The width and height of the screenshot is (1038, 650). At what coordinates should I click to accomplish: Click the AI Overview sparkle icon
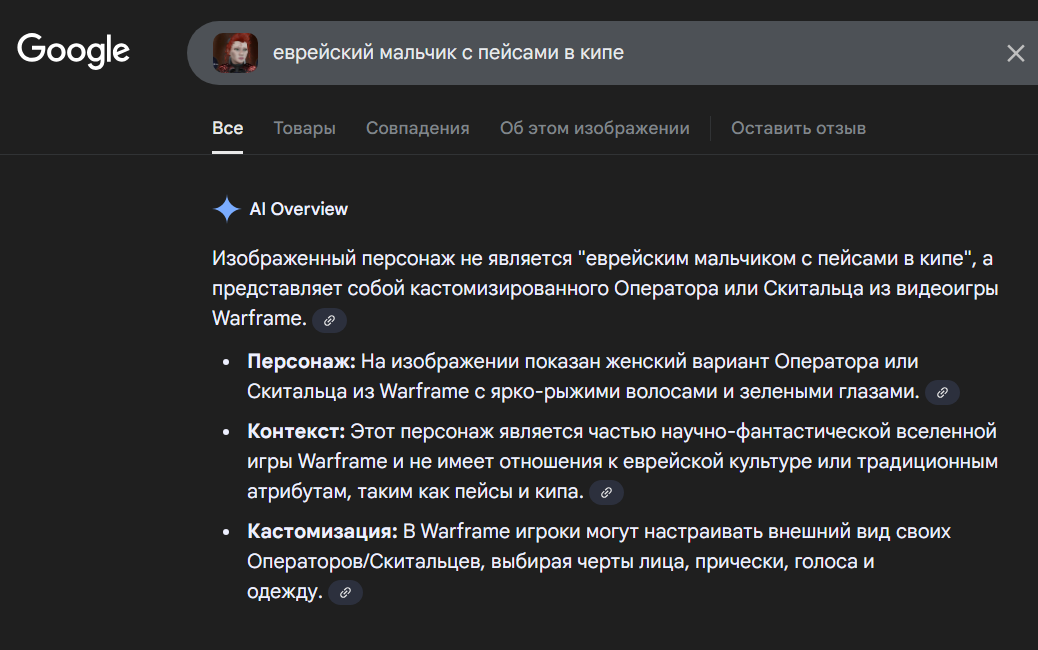click(226, 209)
